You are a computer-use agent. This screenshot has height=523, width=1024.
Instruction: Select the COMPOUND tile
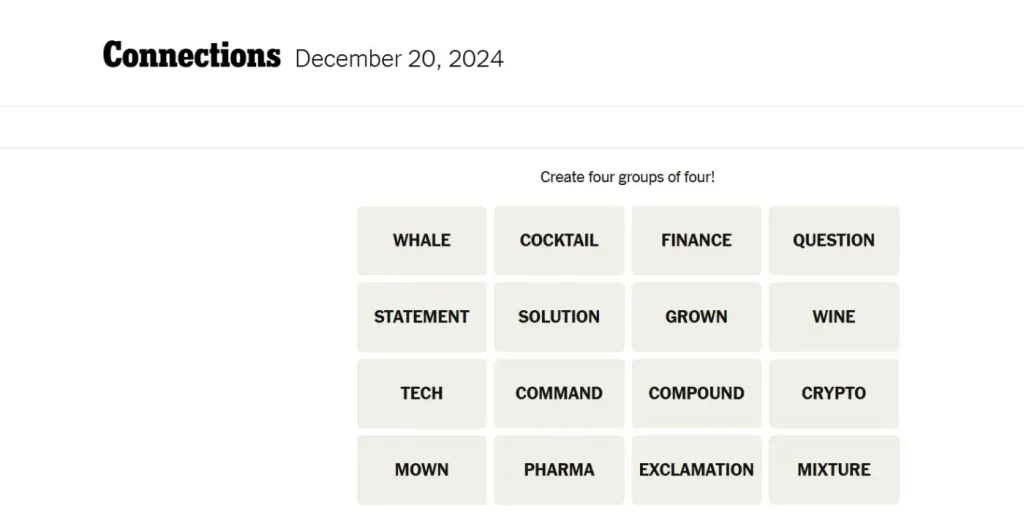(696, 393)
